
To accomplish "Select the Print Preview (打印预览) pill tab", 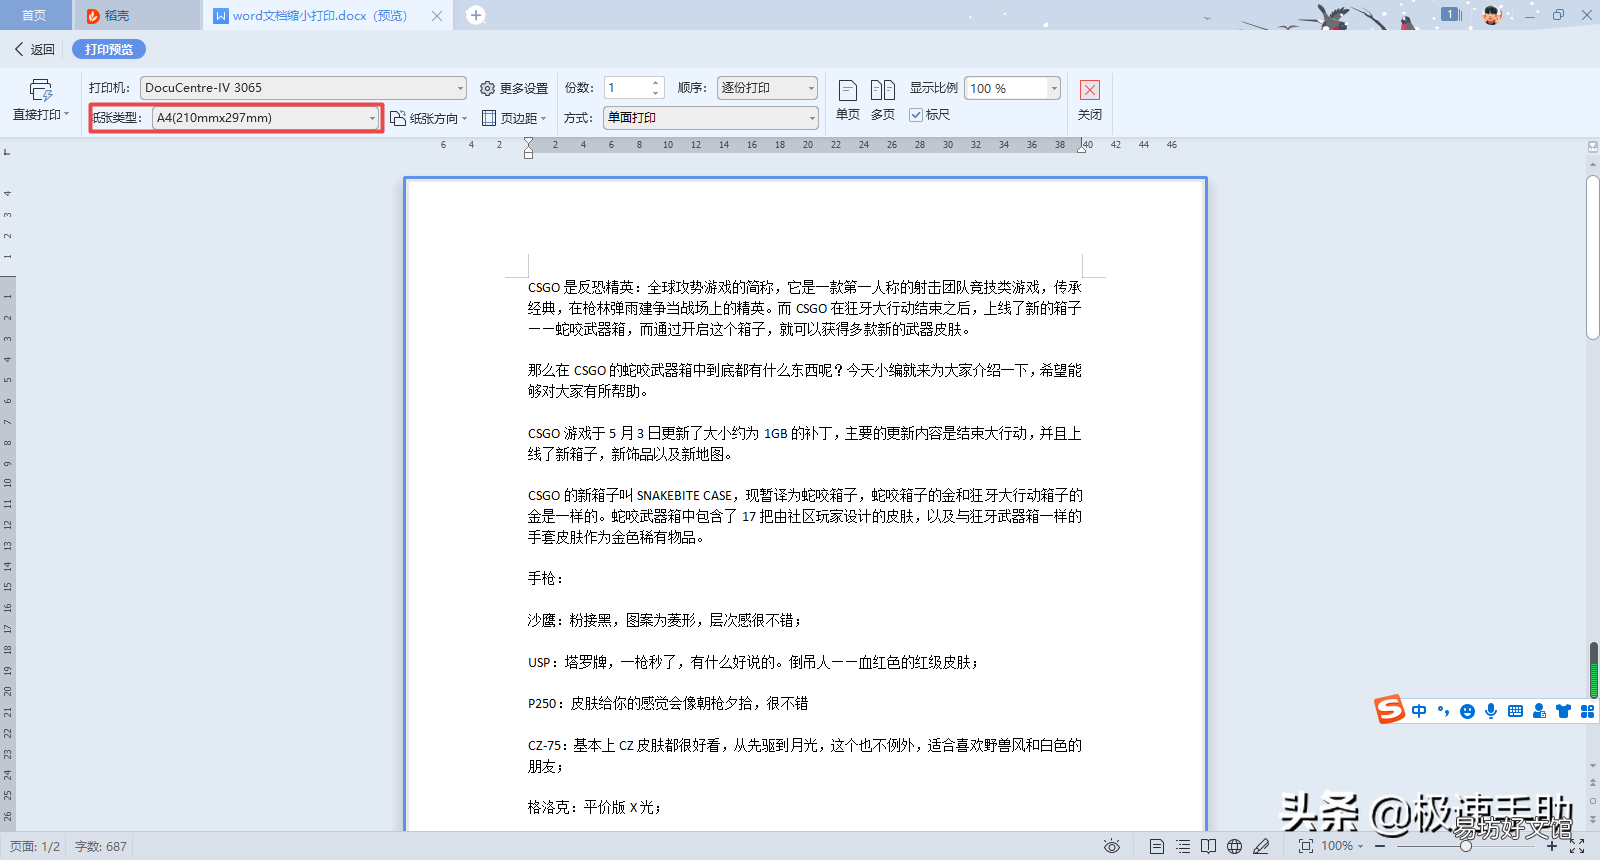I will click(109, 49).
